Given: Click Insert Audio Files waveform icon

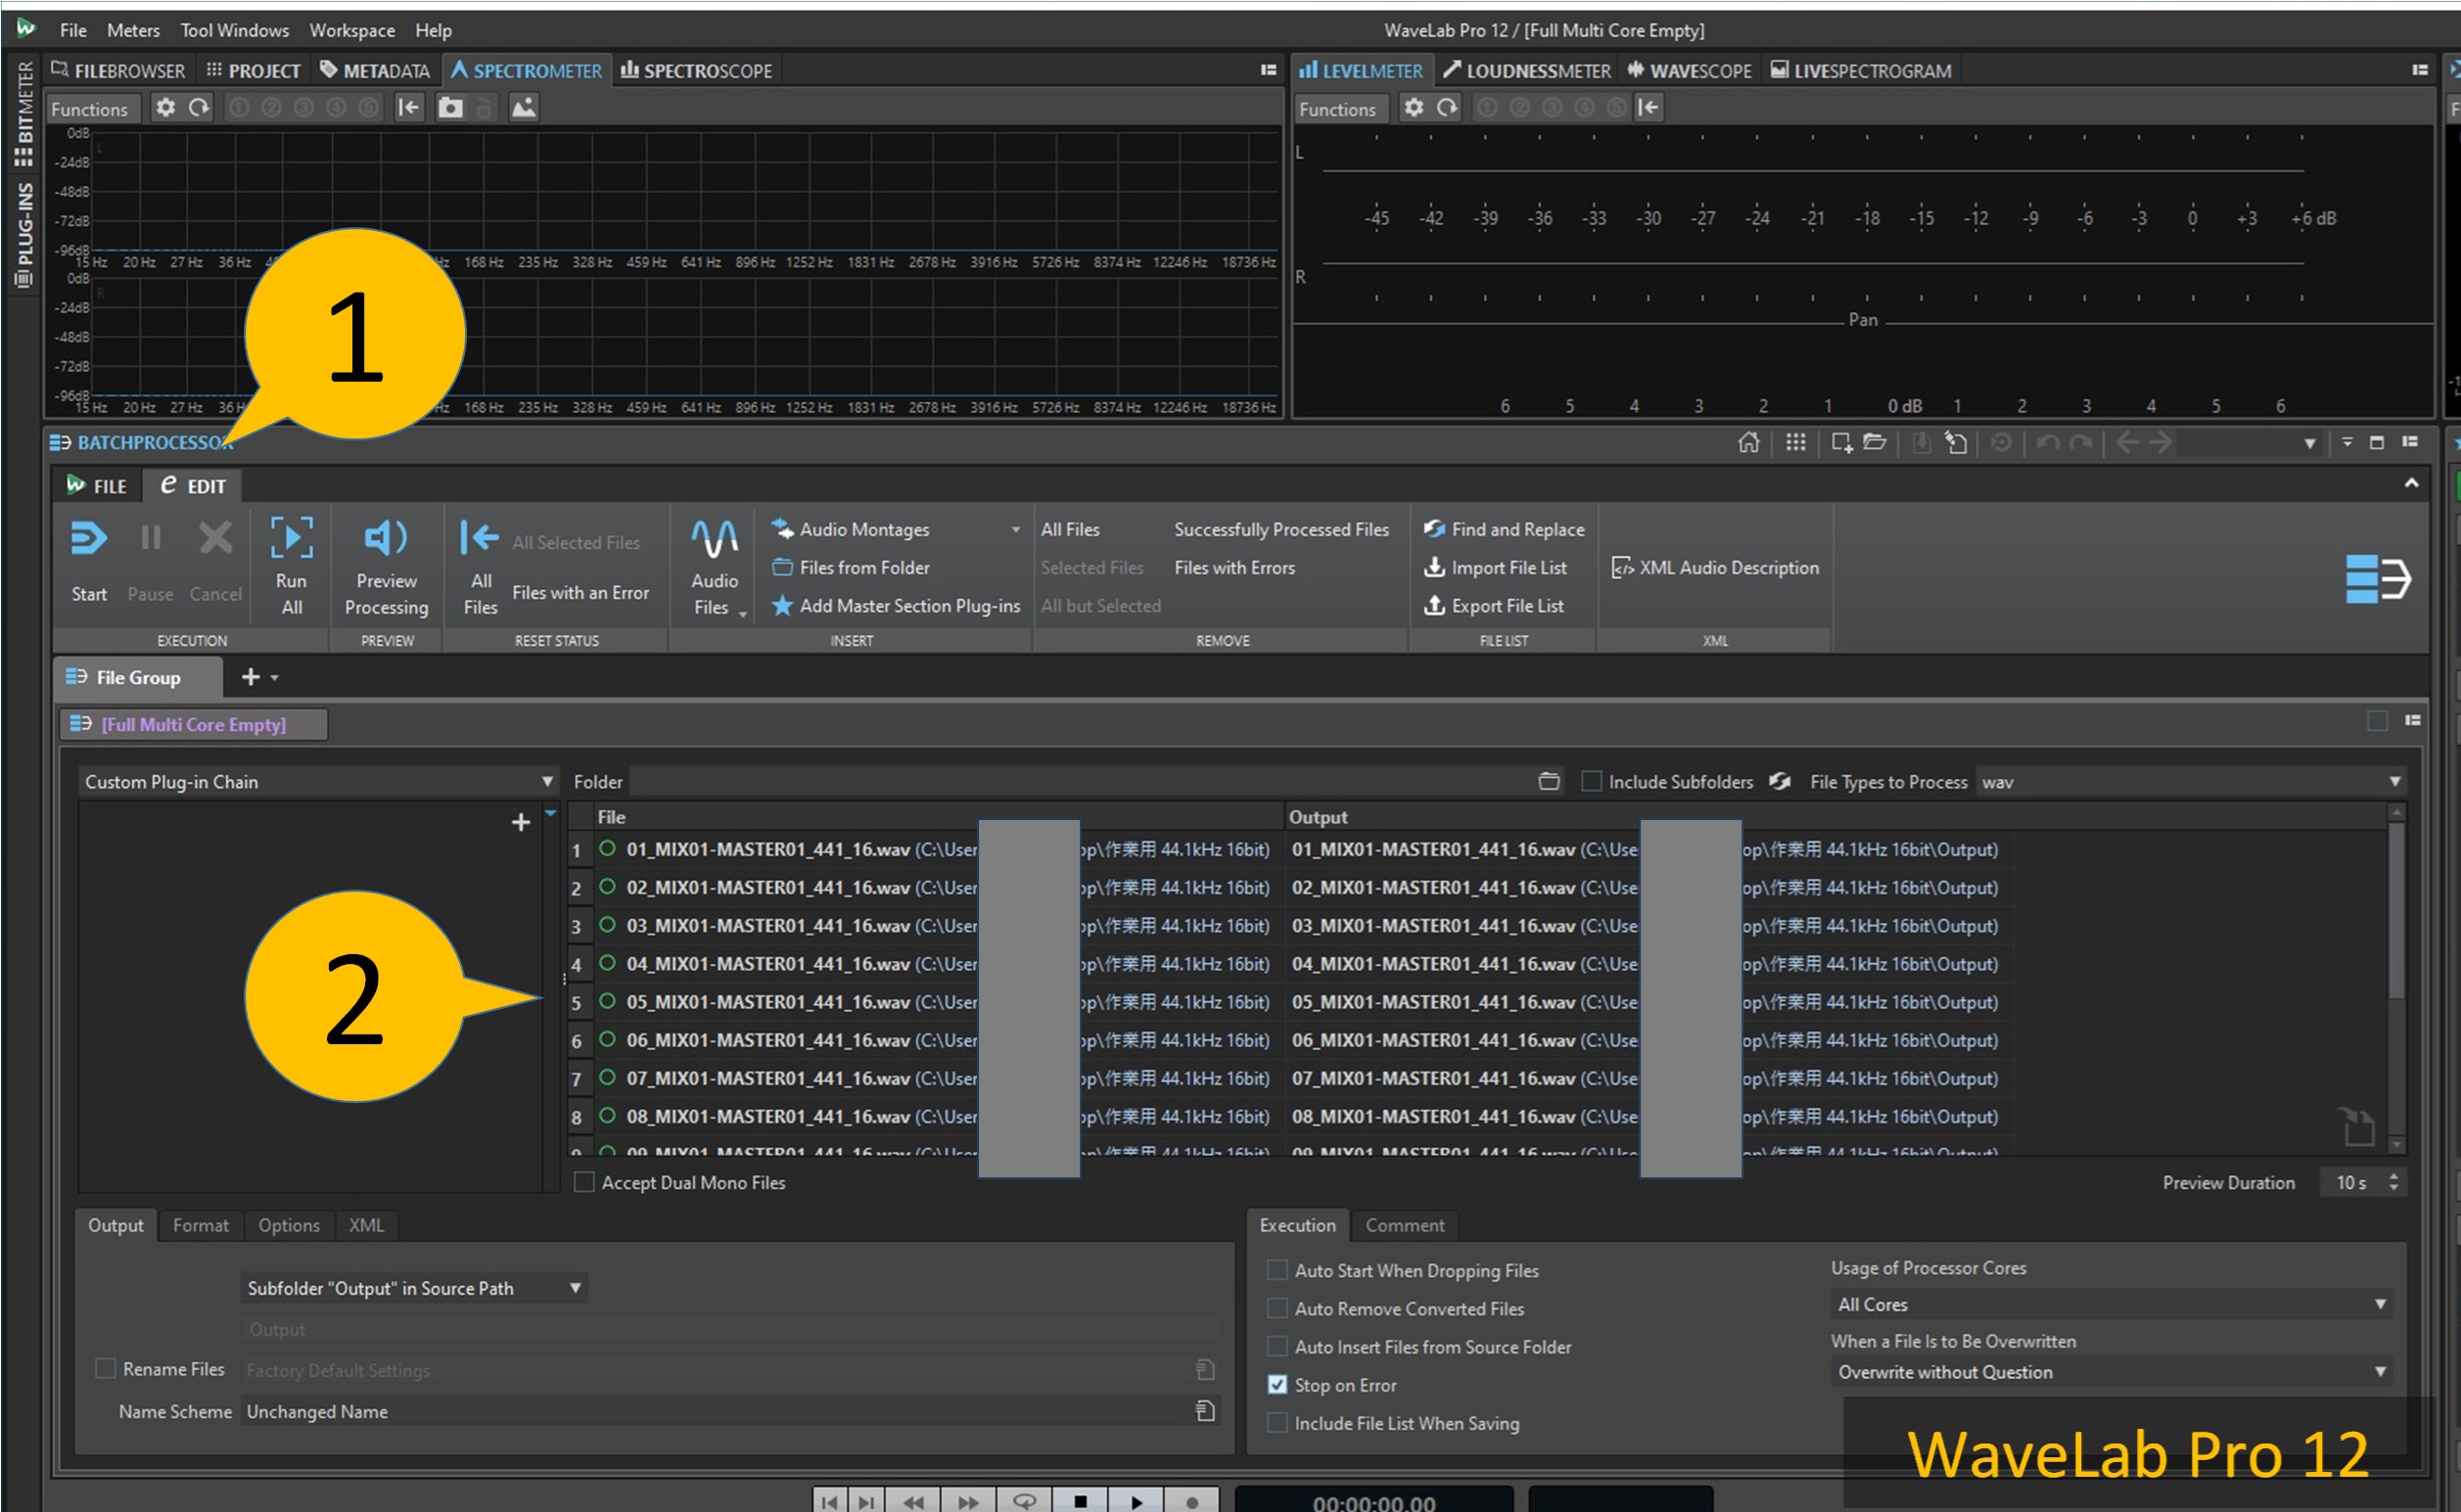Looking at the screenshot, I should click(x=714, y=539).
